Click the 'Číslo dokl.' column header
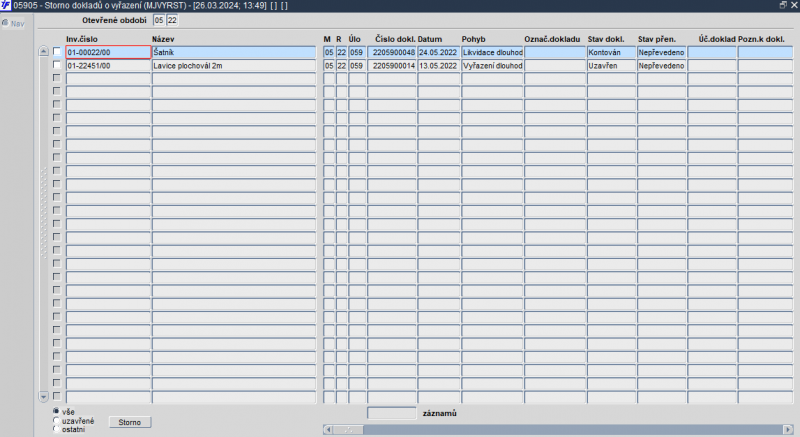 [x=395, y=39]
